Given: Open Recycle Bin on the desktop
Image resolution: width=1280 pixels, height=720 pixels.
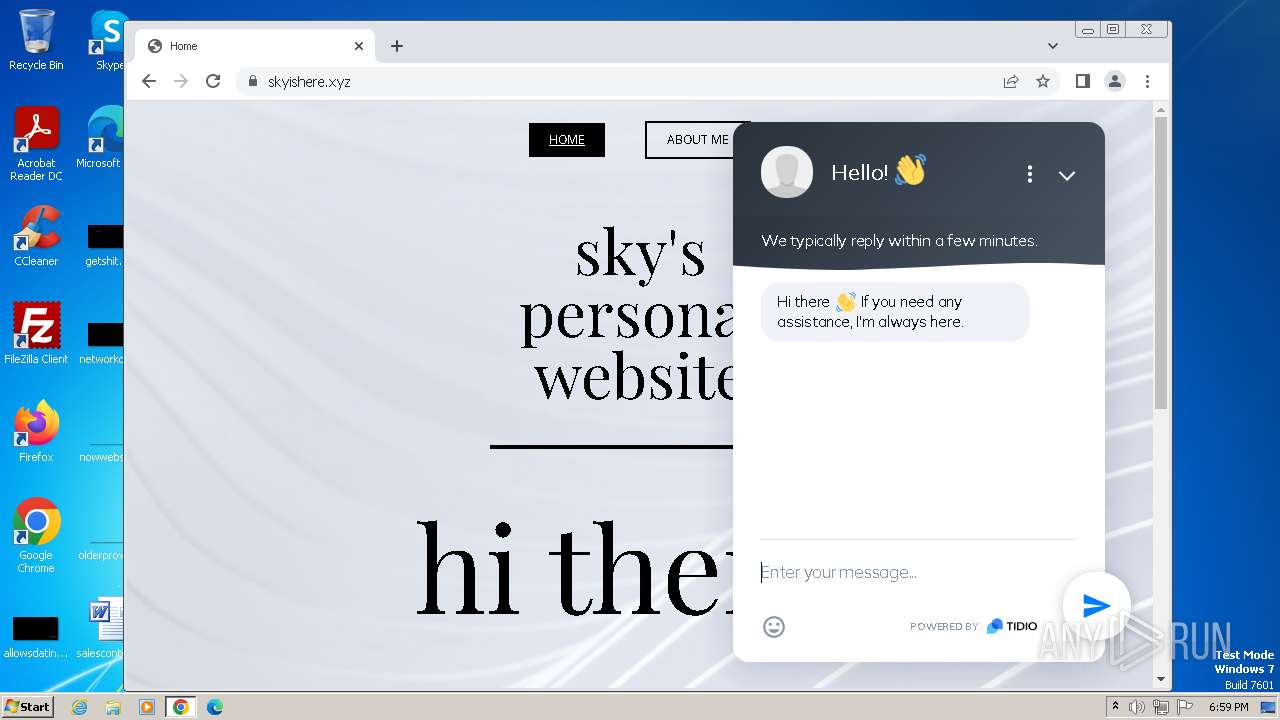Looking at the screenshot, I should [x=36, y=41].
